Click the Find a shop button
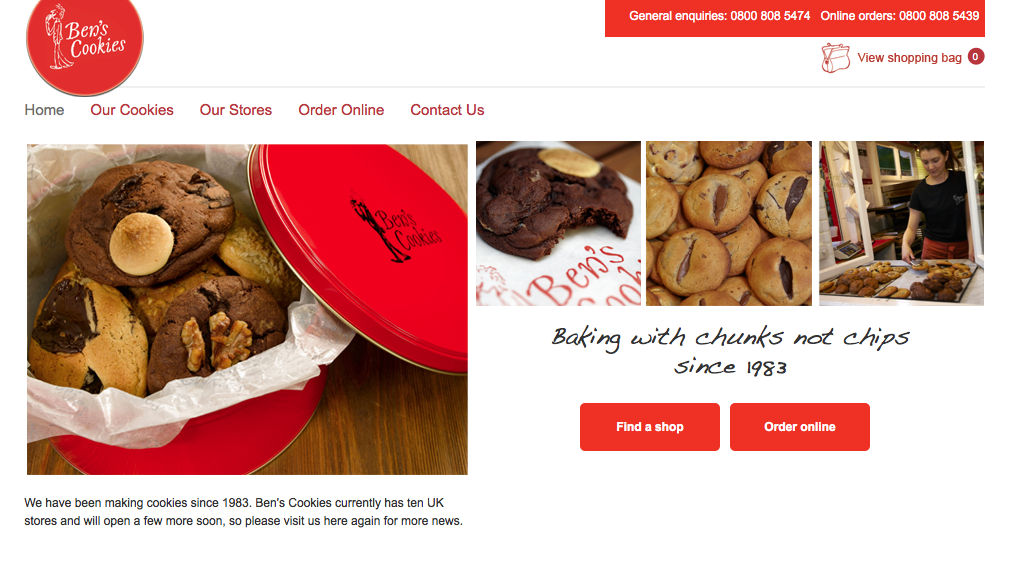Image resolution: width=1024 pixels, height=577 pixels. pos(650,427)
